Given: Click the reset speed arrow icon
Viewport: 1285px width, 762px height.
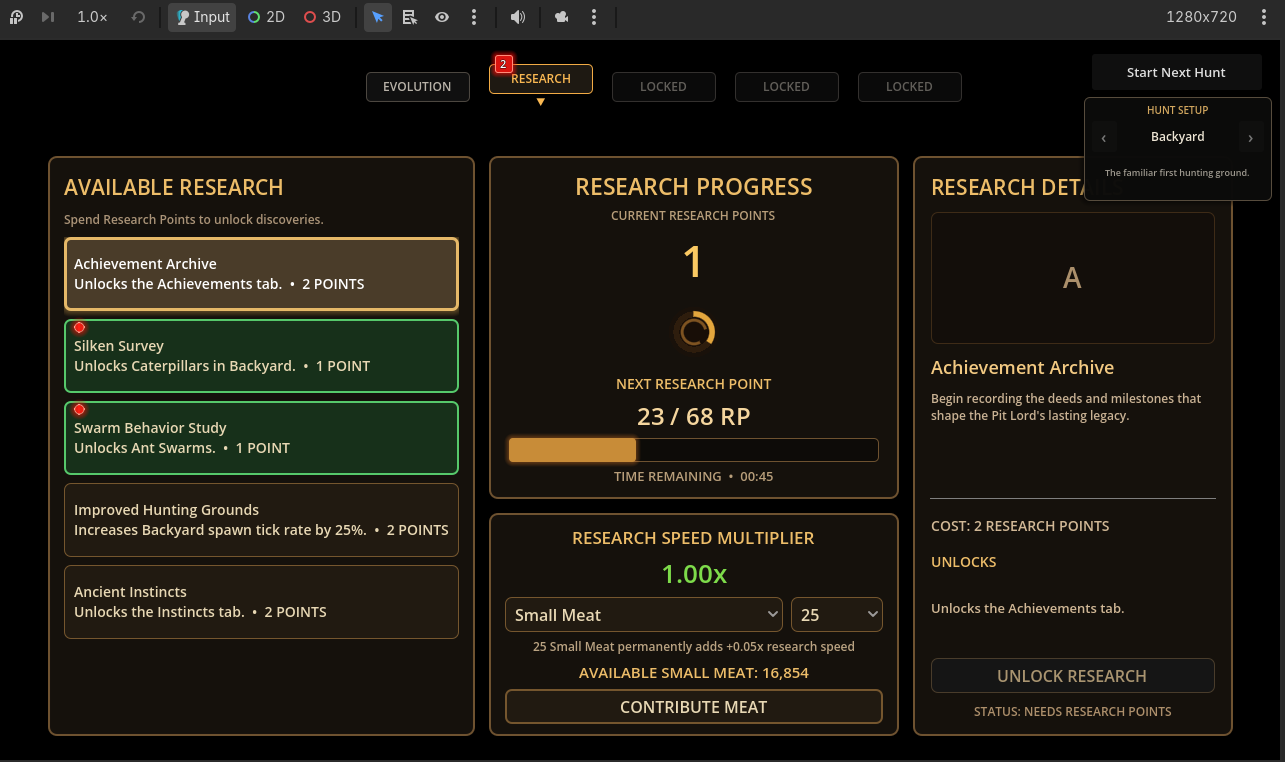Looking at the screenshot, I should (139, 17).
